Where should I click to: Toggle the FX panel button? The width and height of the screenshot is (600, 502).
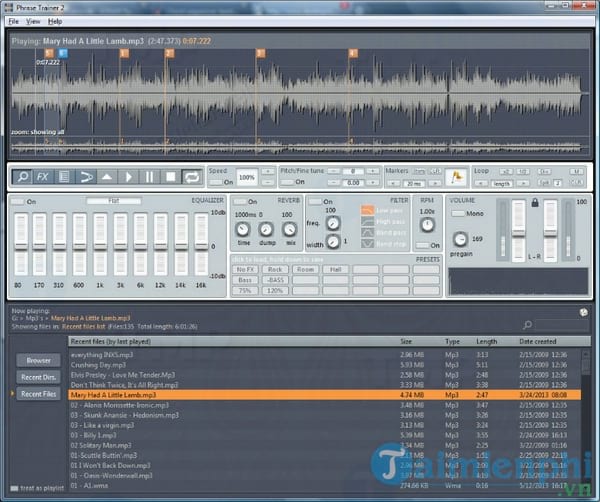pos(43,176)
